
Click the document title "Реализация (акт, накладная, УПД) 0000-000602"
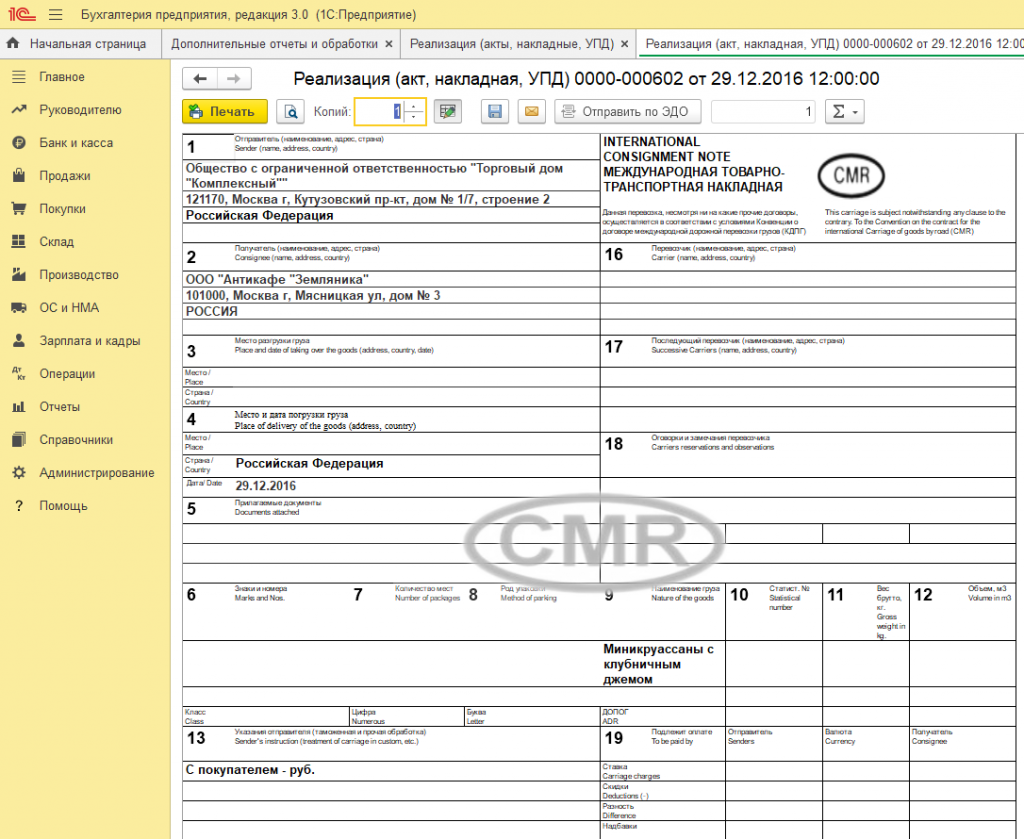coord(586,79)
